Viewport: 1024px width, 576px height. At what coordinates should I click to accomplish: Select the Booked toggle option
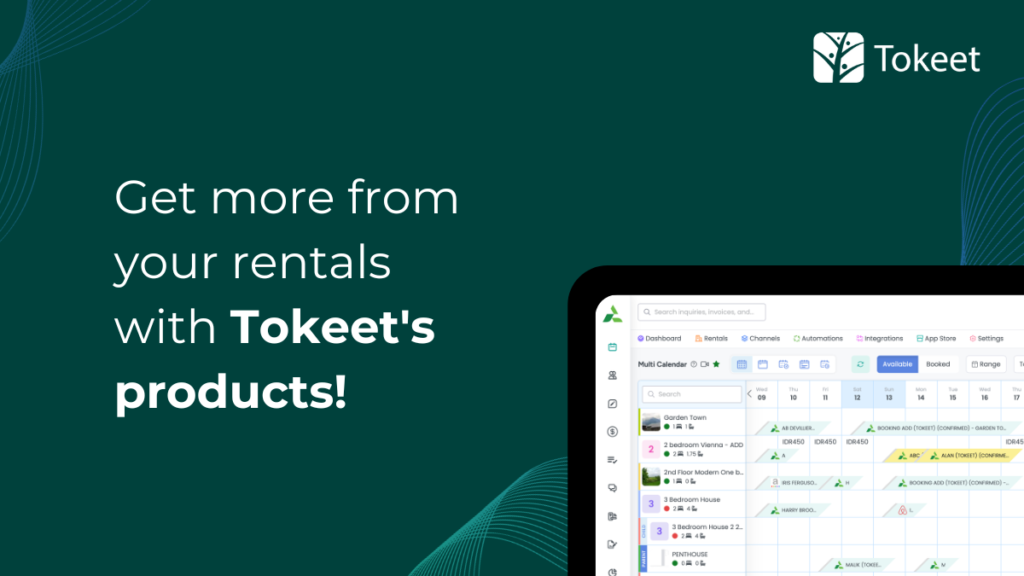938,364
